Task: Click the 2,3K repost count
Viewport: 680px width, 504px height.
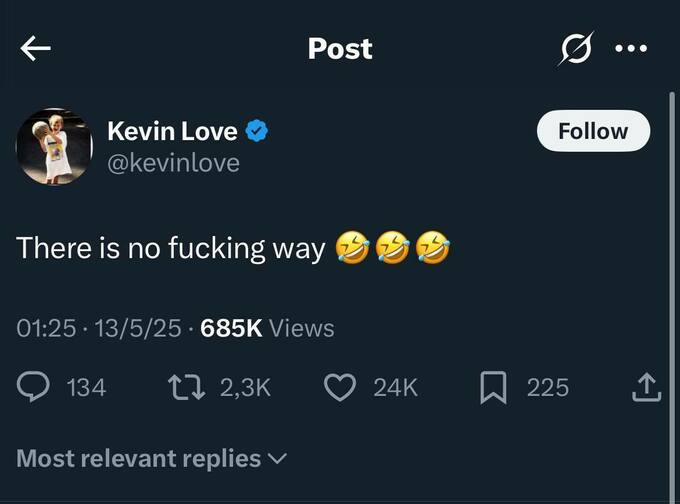Action: click(244, 387)
